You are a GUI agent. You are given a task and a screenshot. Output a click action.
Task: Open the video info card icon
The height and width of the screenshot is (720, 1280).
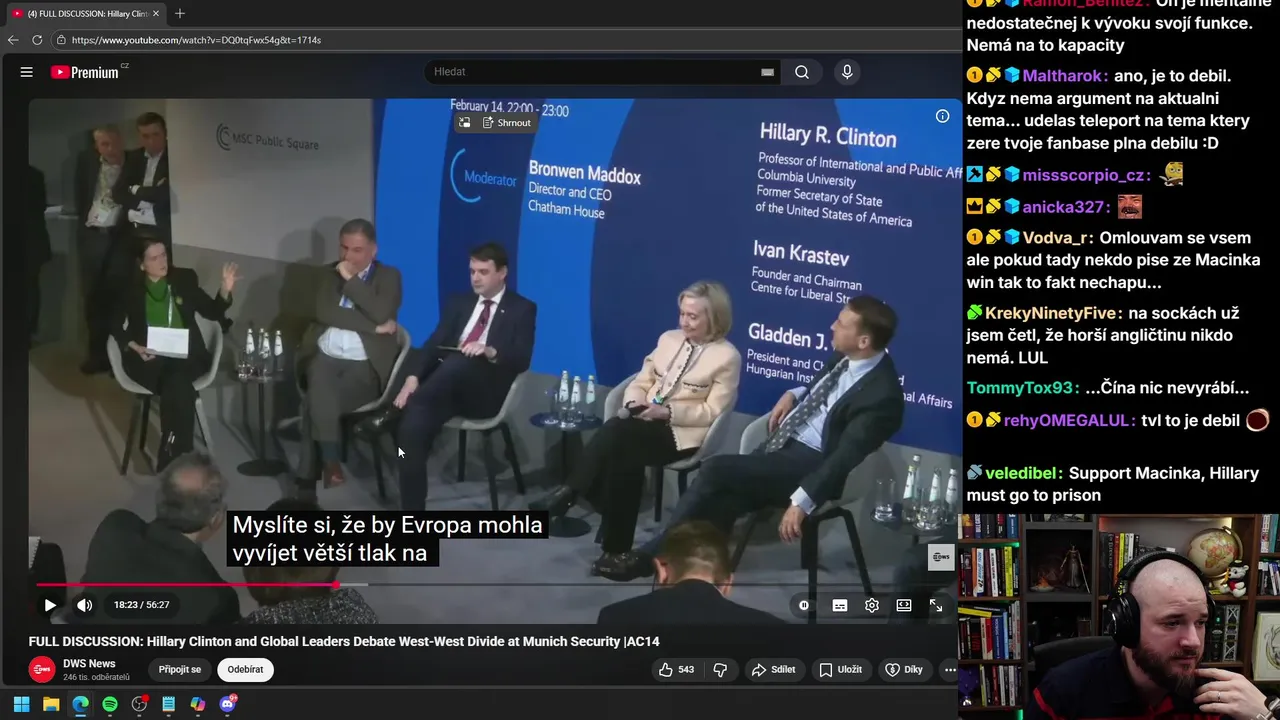point(942,116)
